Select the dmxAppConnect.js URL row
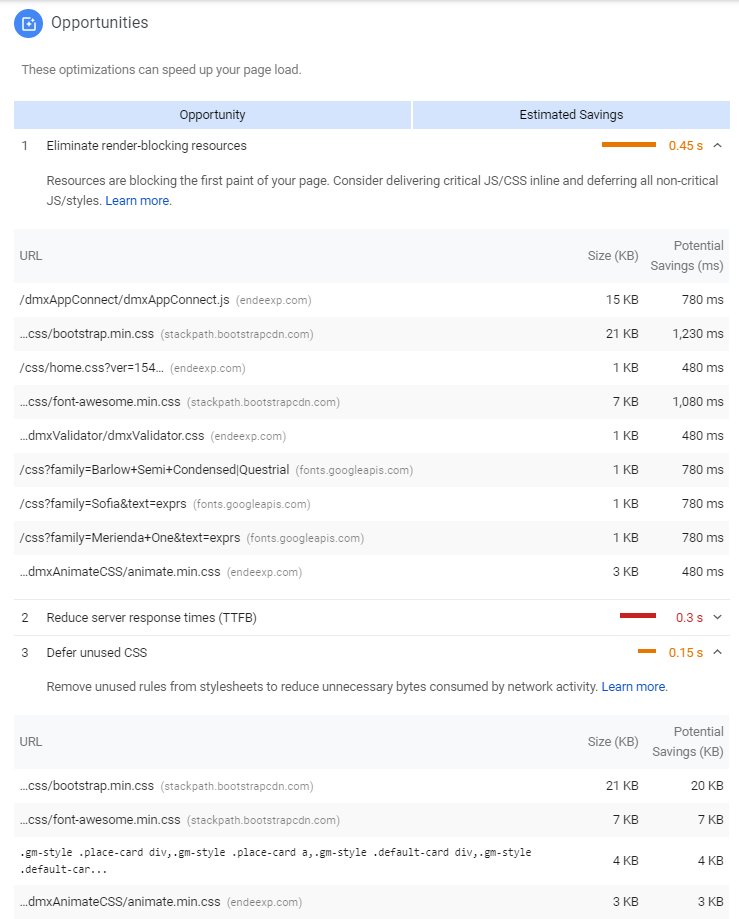The height and width of the screenshot is (919, 739). (125, 300)
